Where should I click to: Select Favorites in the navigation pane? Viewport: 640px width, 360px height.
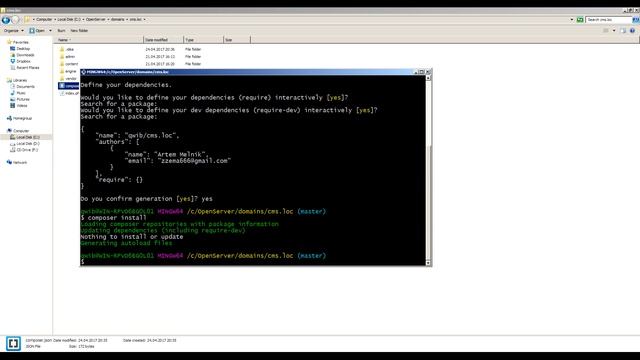(x=18, y=42)
